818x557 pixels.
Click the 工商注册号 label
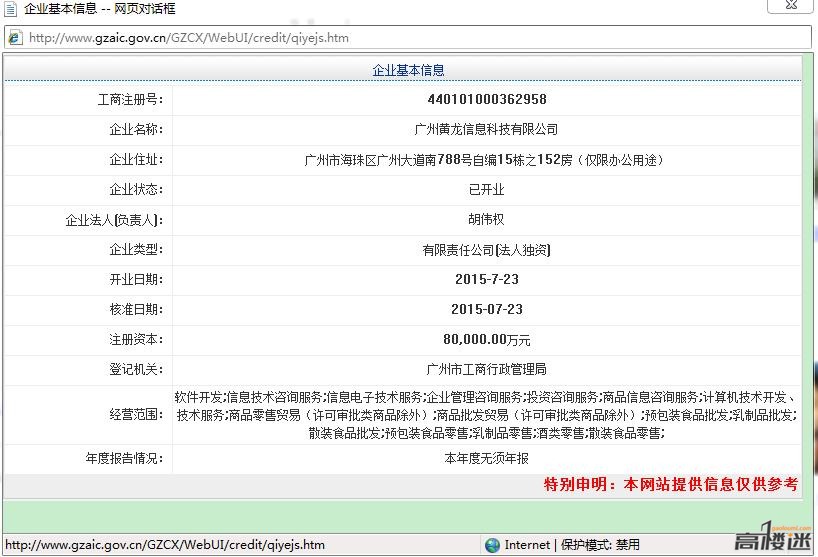[x=130, y=99]
